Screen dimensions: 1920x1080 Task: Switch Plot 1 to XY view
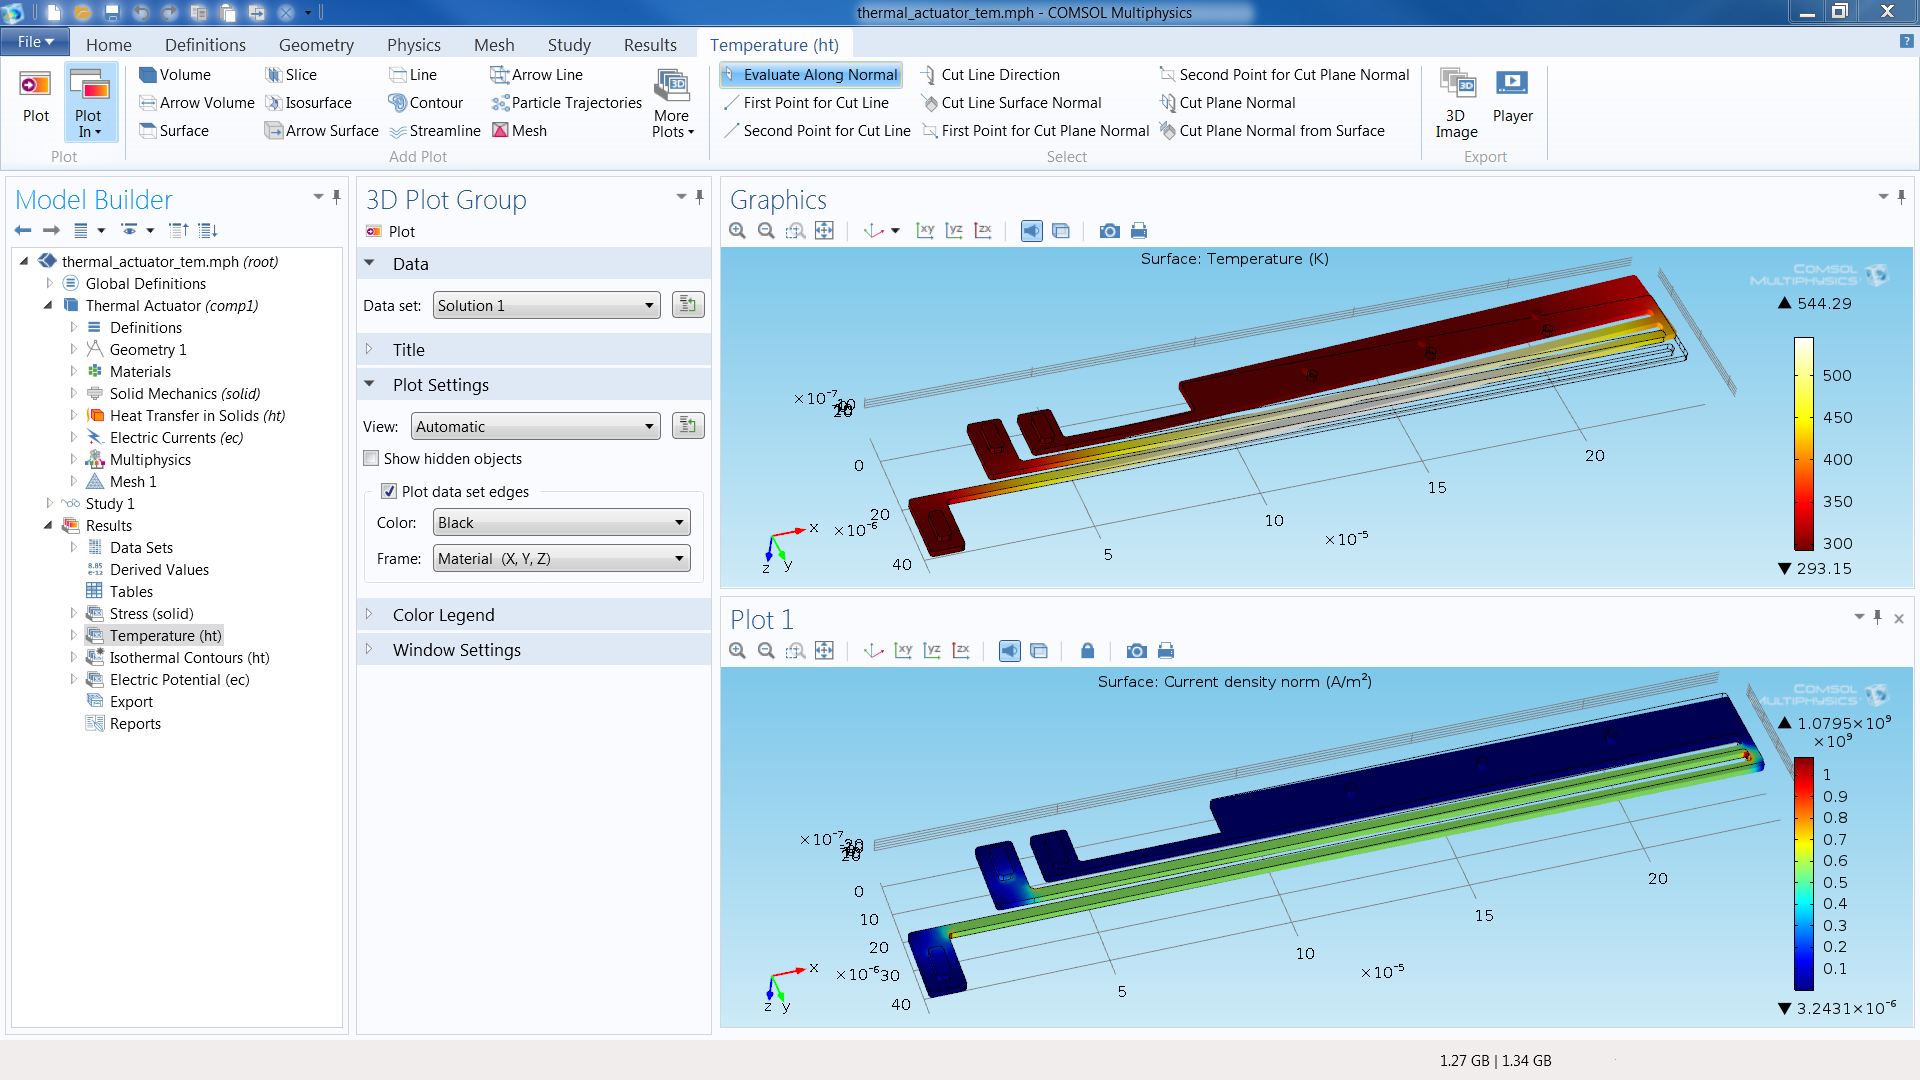(904, 651)
